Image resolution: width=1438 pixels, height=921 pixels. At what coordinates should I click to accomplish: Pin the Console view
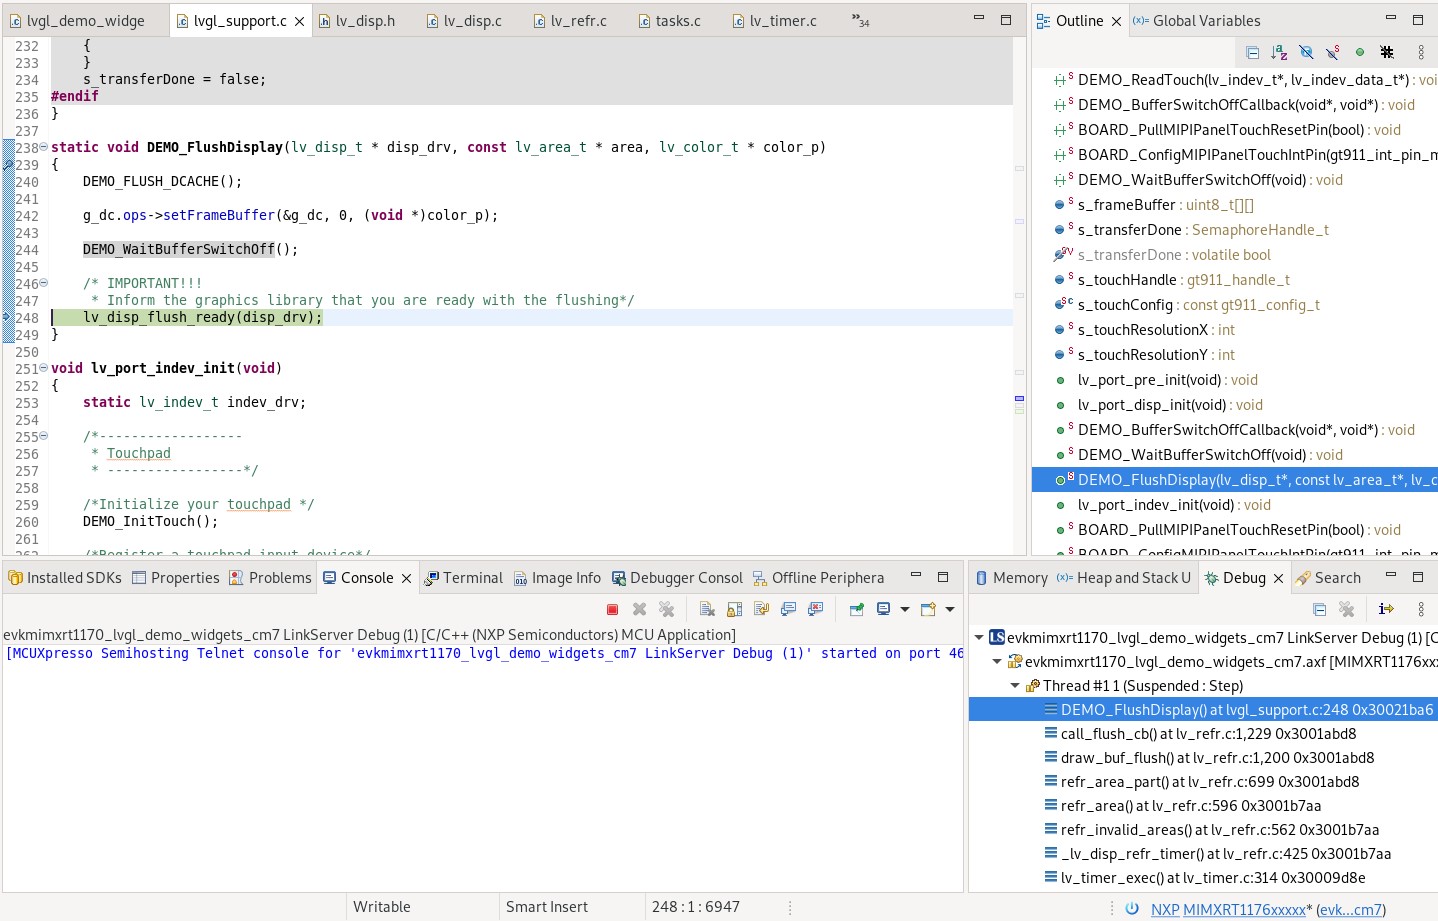(857, 609)
